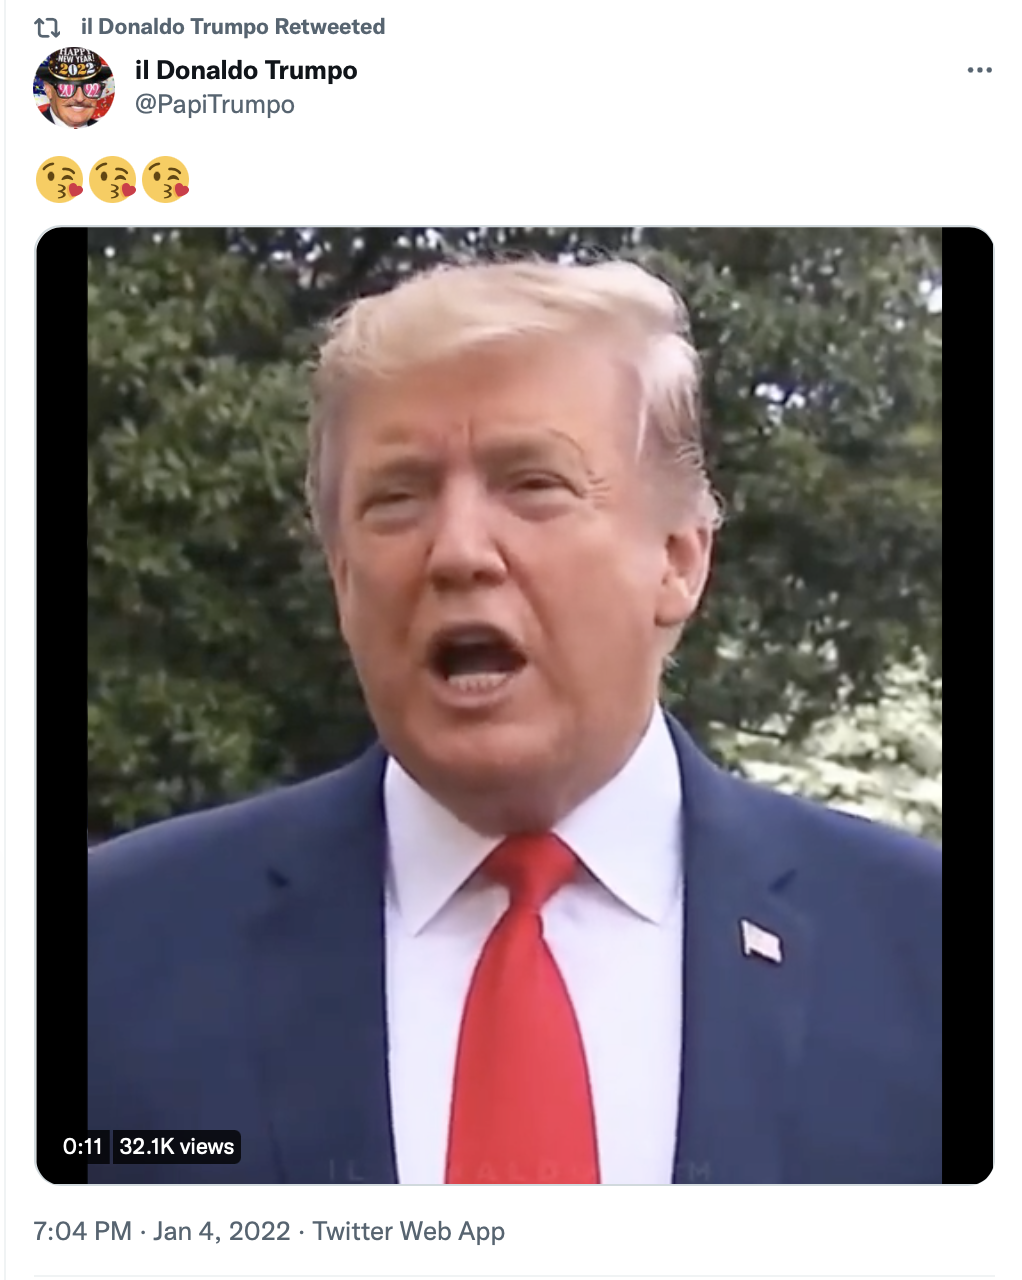Open the profile avatar with 2022 hat
The height and width of the screenshot is (1280, 1022).
(74, 88)
